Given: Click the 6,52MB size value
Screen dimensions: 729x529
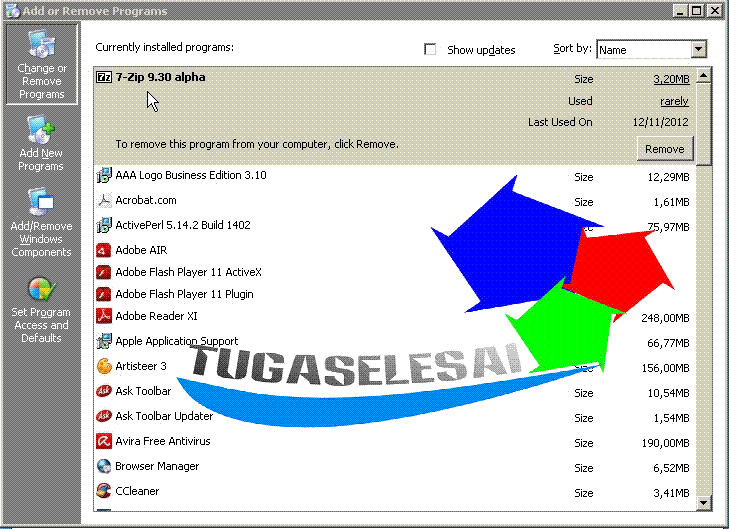Looking at the screenshot, I should 671,468.
